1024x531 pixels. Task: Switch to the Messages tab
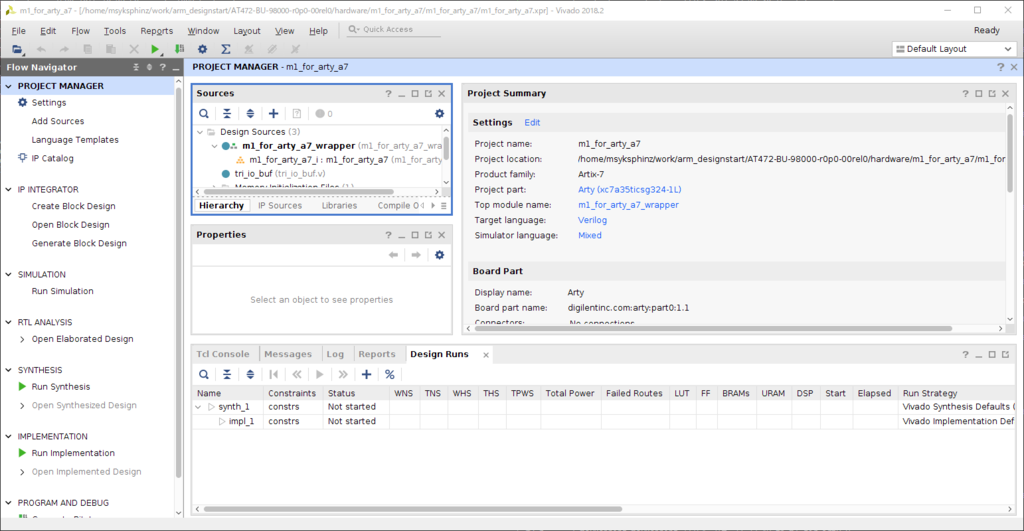[x=288, y=354]
